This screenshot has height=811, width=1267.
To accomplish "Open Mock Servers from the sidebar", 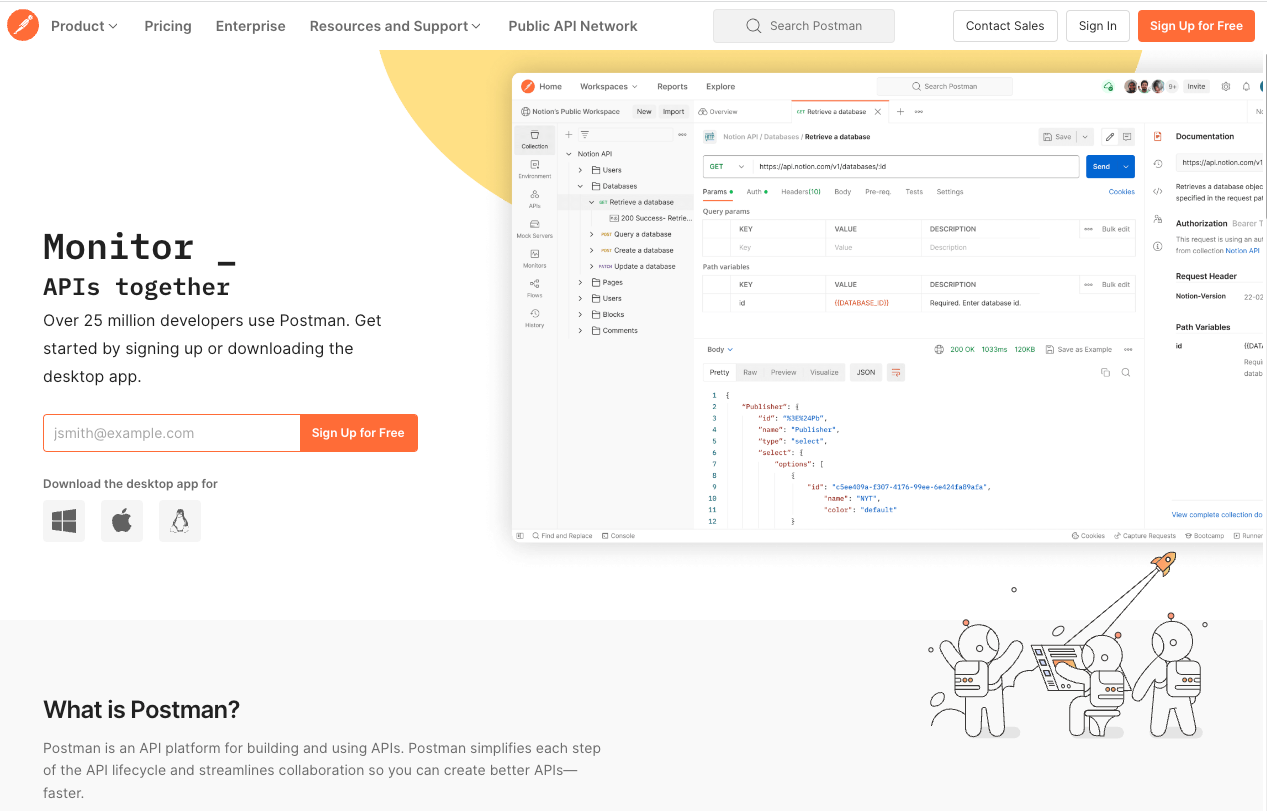I will pyautogui.click(x=535, y=229).
